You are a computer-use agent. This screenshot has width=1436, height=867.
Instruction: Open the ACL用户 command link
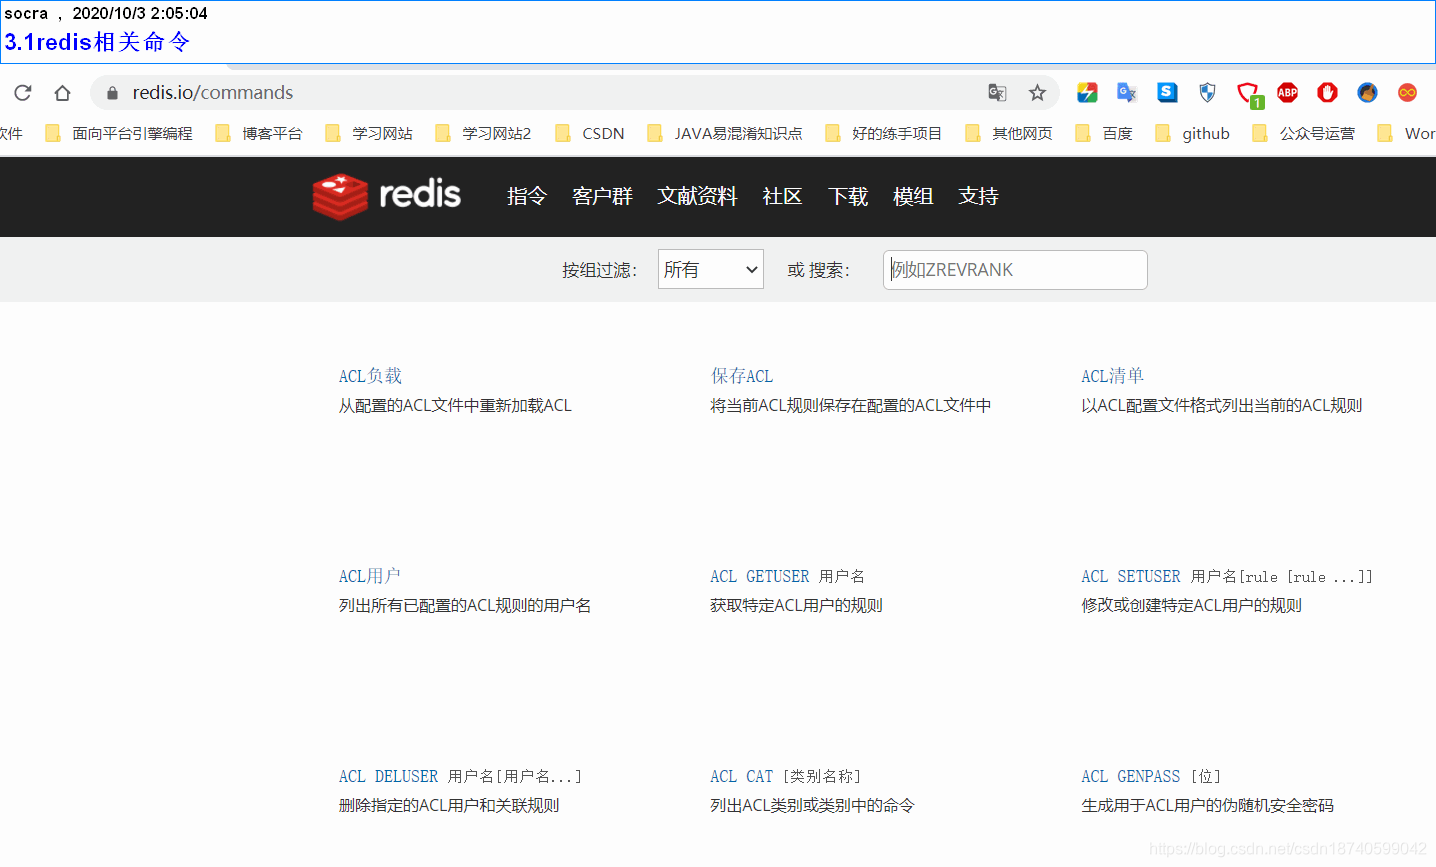point(369,576)
